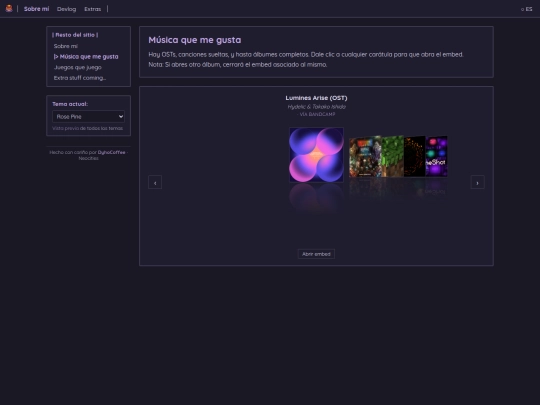Follow the Neocities footer link
Image resolution: width=540 pixels, height=405 pixels.
click(x=89, y=158)
